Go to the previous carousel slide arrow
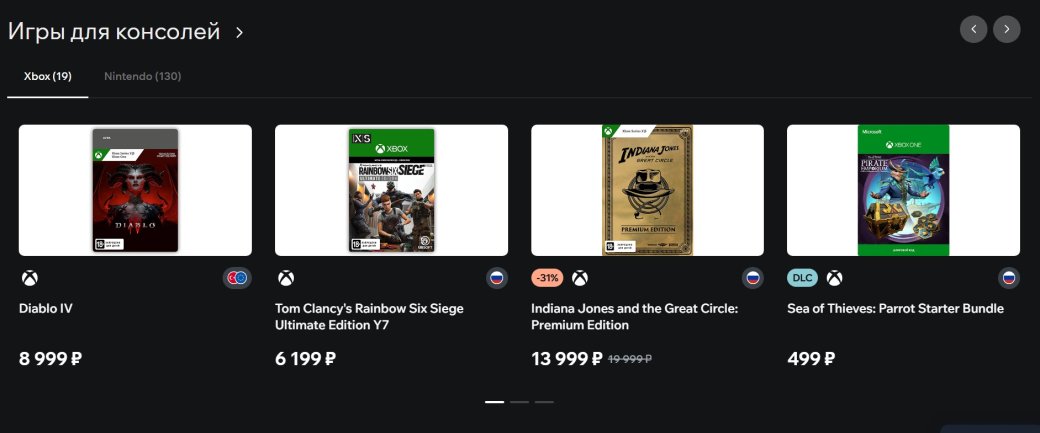This screenshot has height=433, width=1040. click(973, 29)
